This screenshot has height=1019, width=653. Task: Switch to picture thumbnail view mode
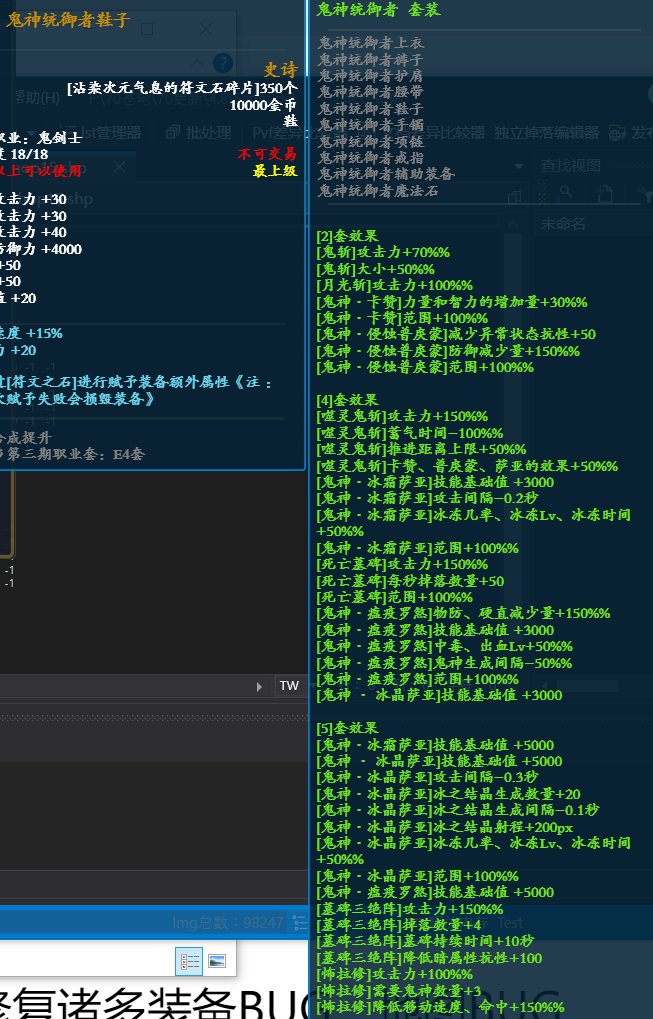pos(217,961)
